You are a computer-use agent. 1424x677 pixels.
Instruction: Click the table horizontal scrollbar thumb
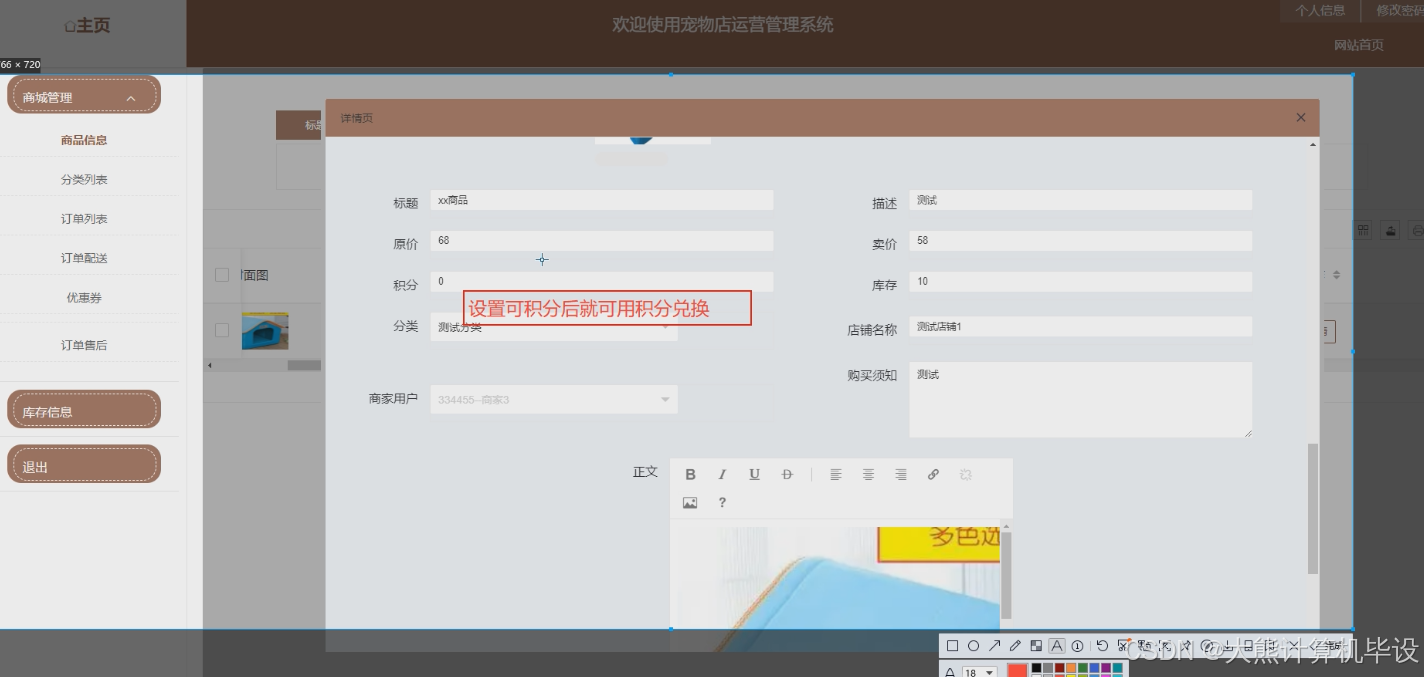[304, 366]
